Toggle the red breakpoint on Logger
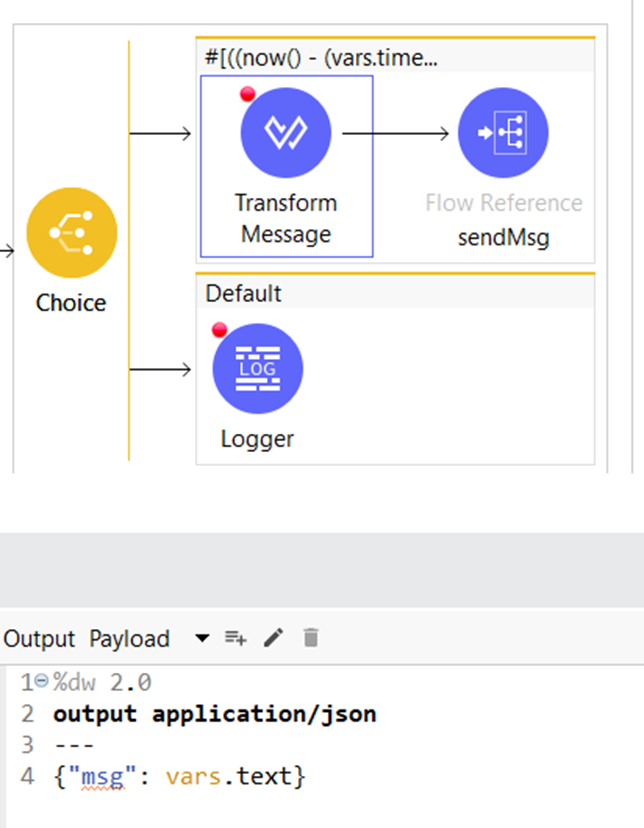The width and height of the screenshot is (644, 828). 219,330
